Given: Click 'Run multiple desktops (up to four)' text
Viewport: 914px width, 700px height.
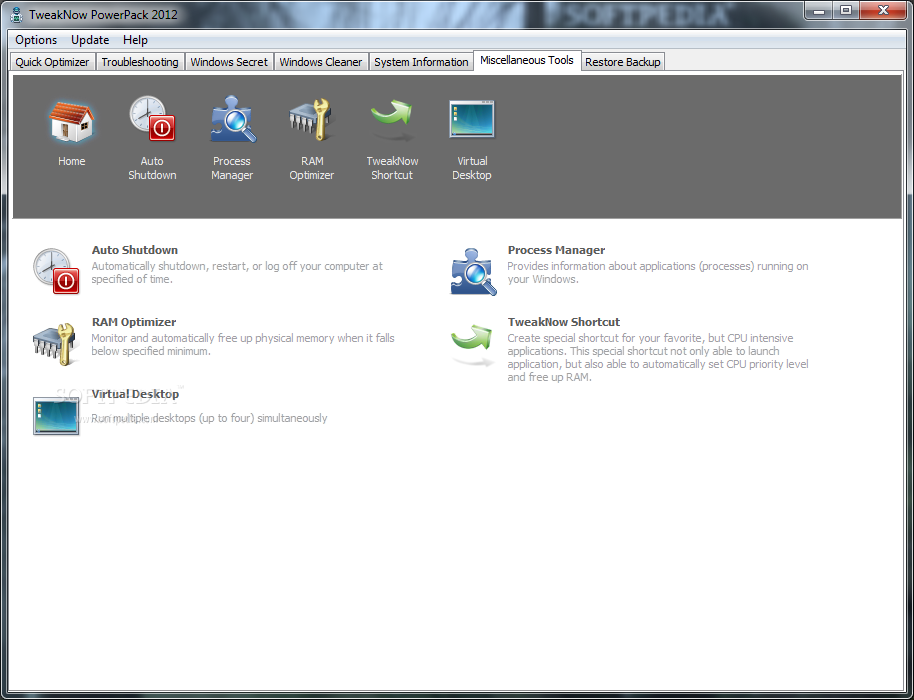Looking at the screenshot, I should 209,418.
